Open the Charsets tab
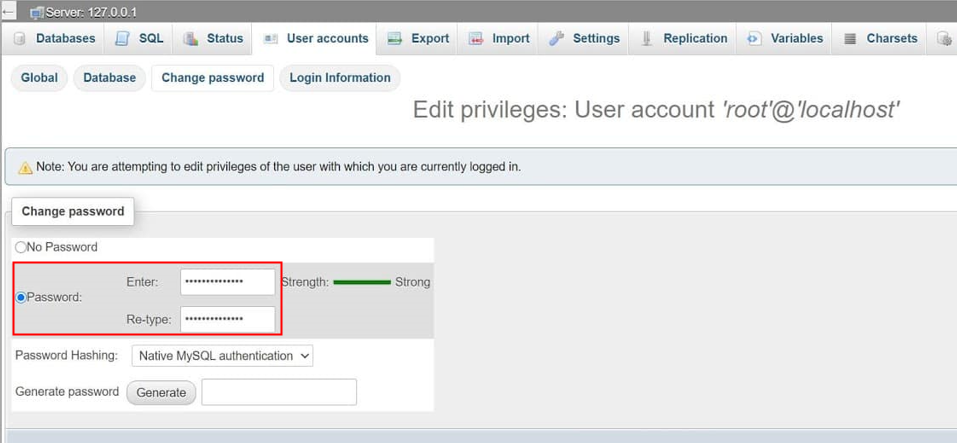The height and width of the screenshot is (443, 957). (x=880, y=38)
